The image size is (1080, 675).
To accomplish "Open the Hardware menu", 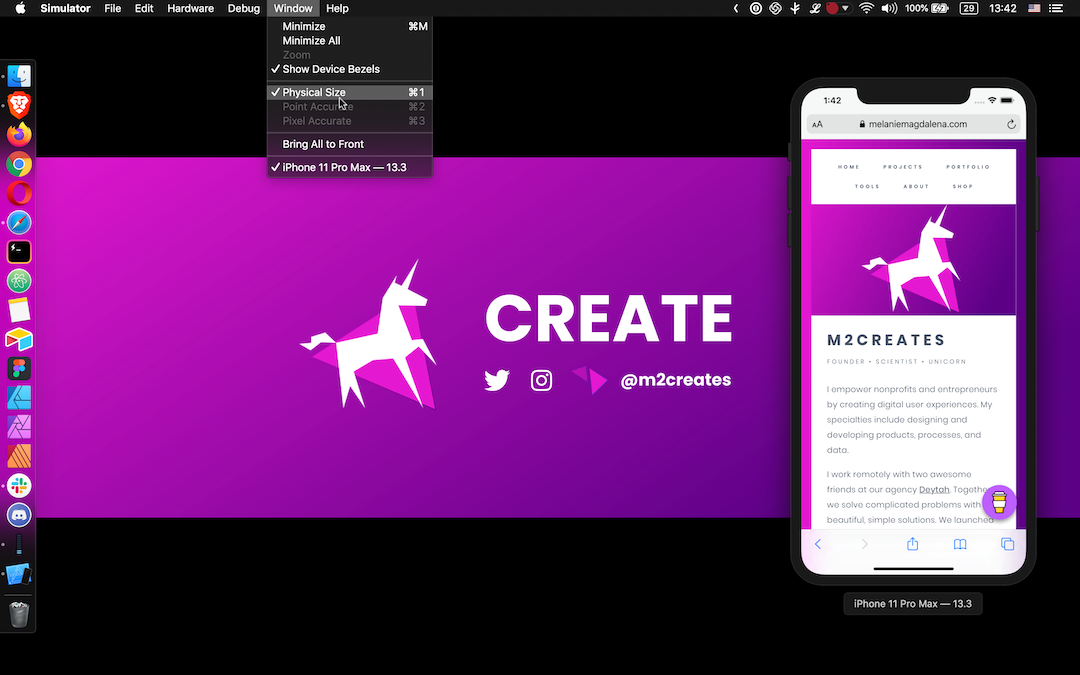I will coord(190,8).
